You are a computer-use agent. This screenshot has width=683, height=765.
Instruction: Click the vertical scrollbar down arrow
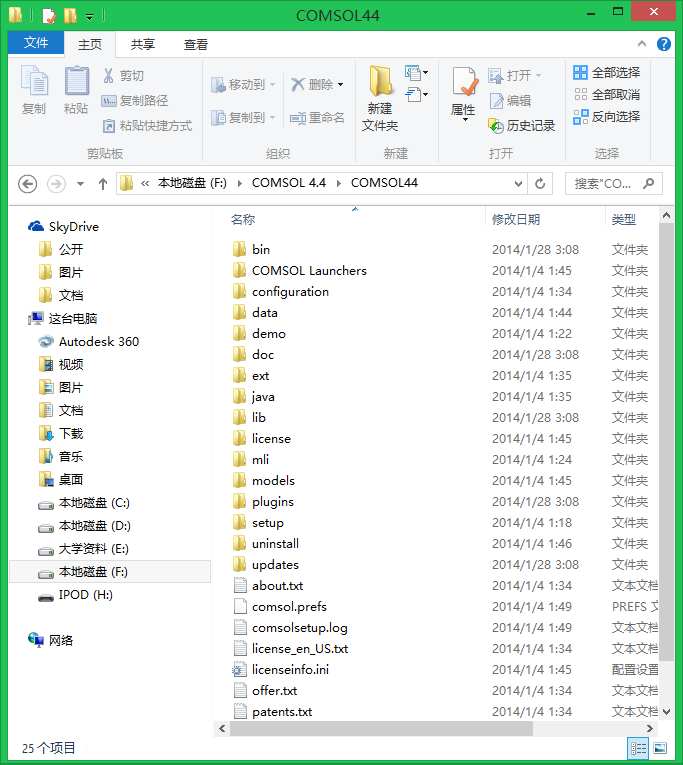click(x=666, y=712)
